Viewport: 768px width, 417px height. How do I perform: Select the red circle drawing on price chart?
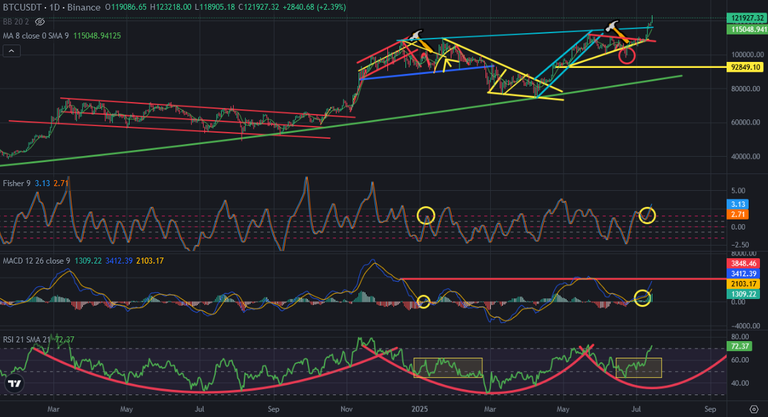click(627, 55)
